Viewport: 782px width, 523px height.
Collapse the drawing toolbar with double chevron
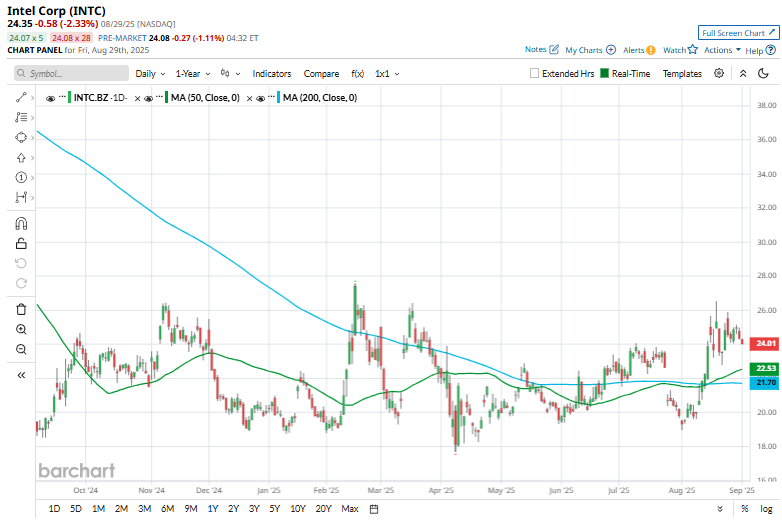coord(21,375)
